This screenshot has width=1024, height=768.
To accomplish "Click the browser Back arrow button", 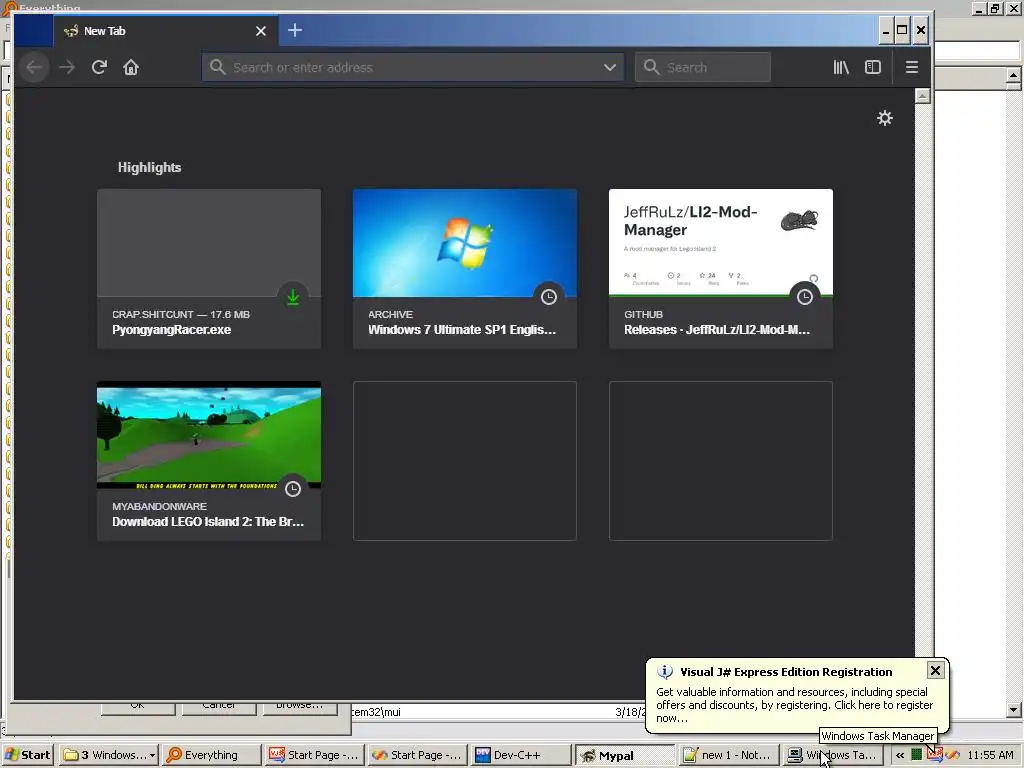I will (34, 67).
